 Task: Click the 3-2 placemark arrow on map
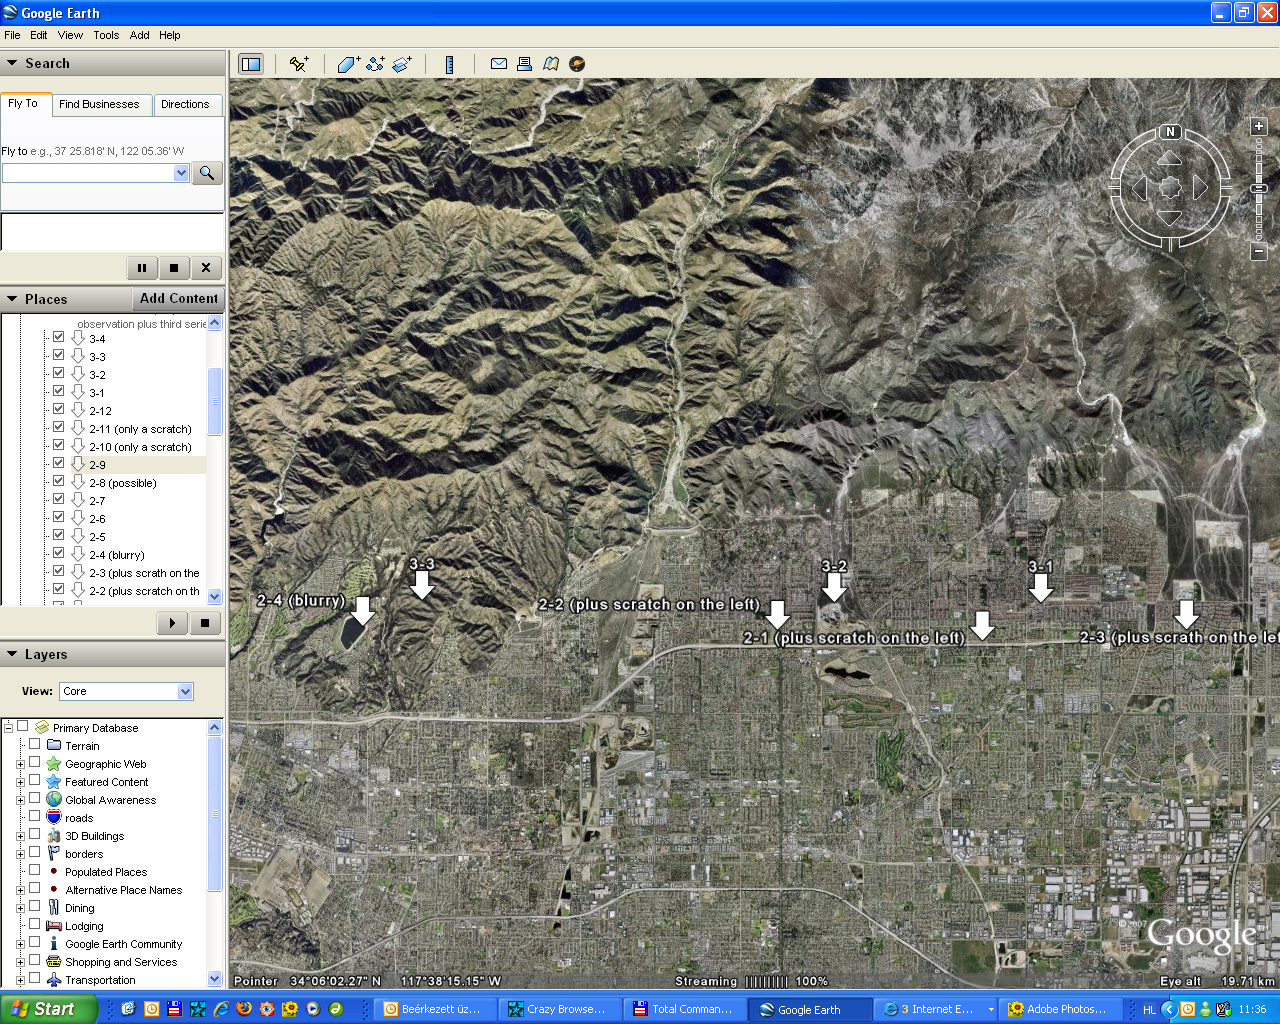tap(834, 588)
